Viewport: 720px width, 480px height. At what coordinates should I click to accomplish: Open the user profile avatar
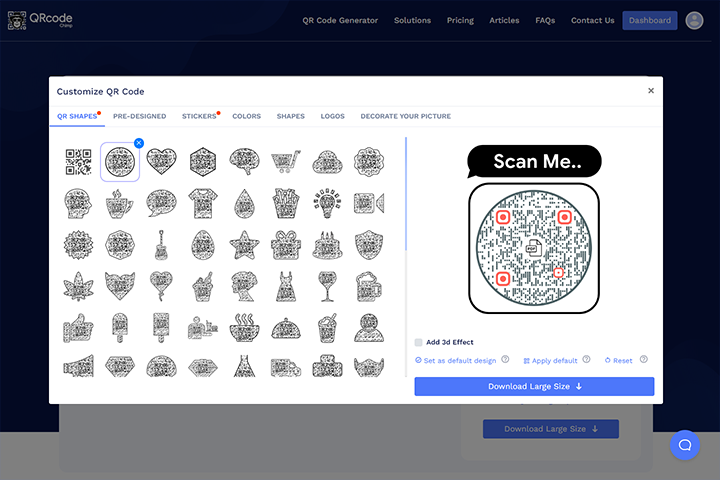(694, 20)
